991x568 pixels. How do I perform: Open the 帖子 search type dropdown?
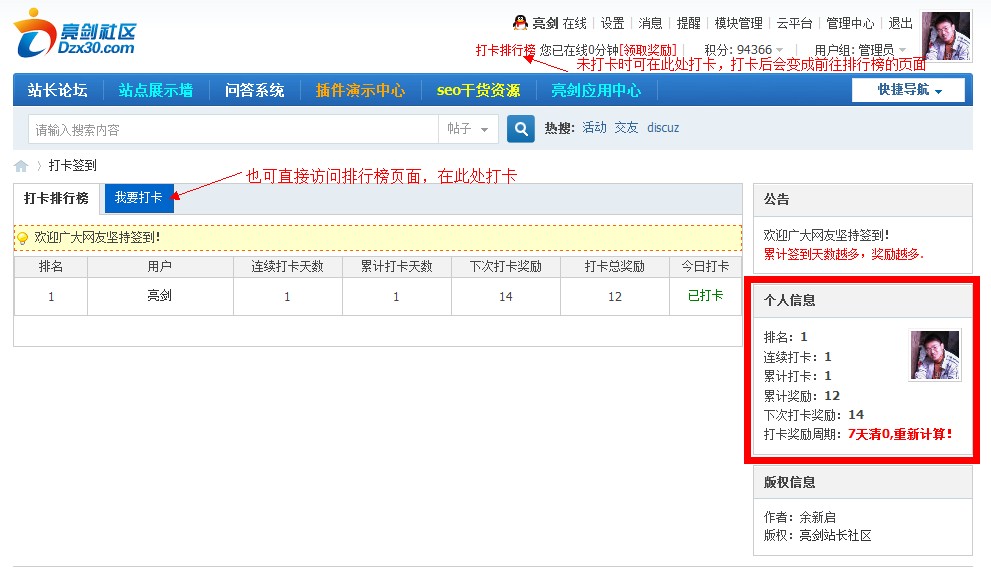468,129
